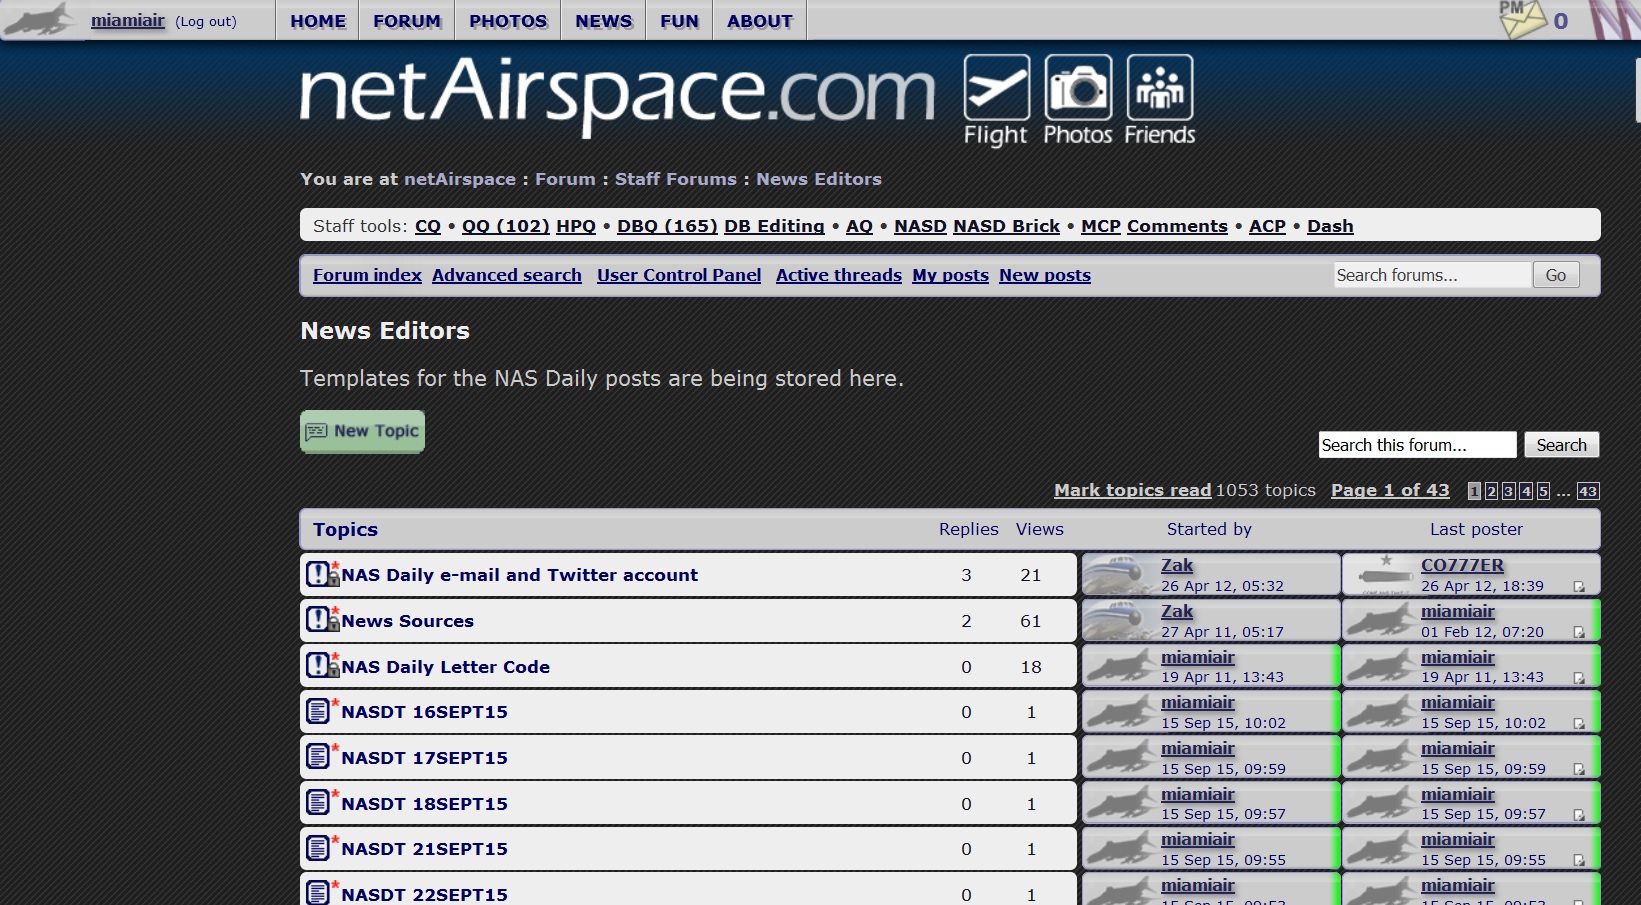Go to page 5 of topics
The height and width of the screenshot is (905, 1641).
pyautogui.click(x=1543, y=491)
